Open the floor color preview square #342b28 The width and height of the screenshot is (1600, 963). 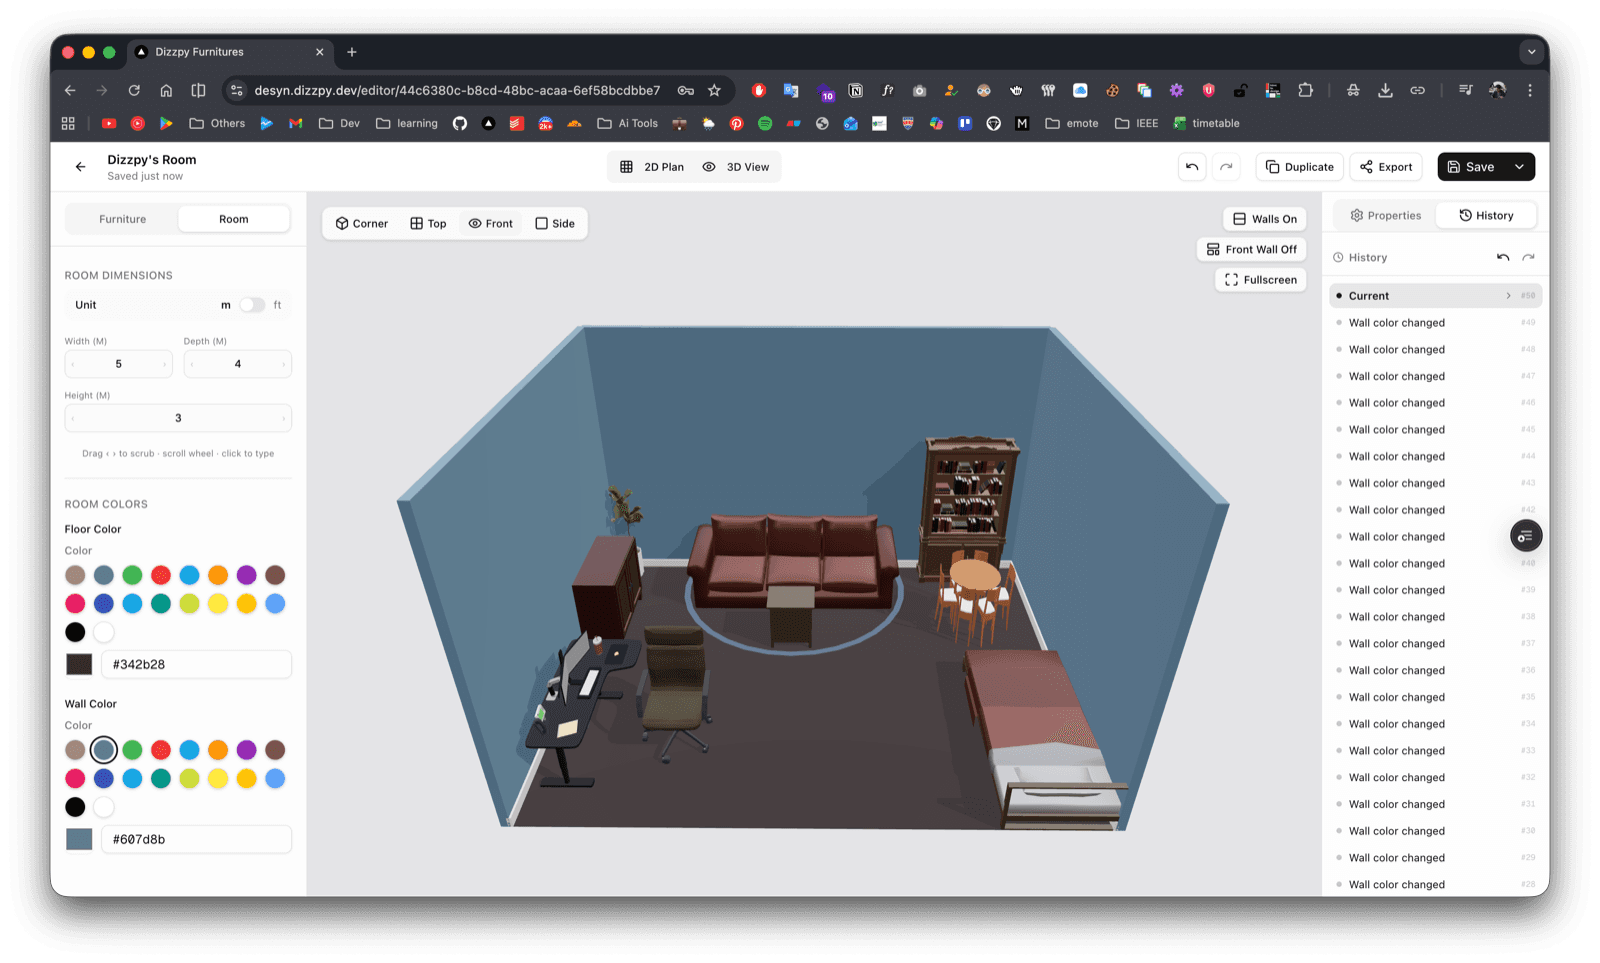point(79,664)
